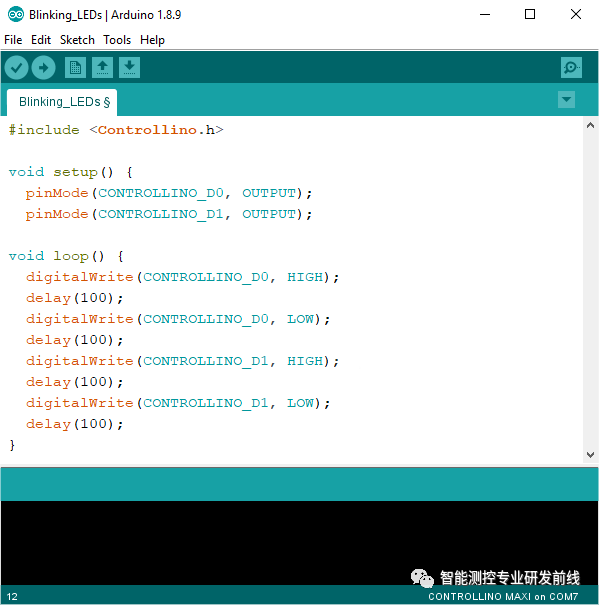The width and height of the screenshot is (599, 605).
Task: Open the Sketch menu
Action: (x=77, y=40)
